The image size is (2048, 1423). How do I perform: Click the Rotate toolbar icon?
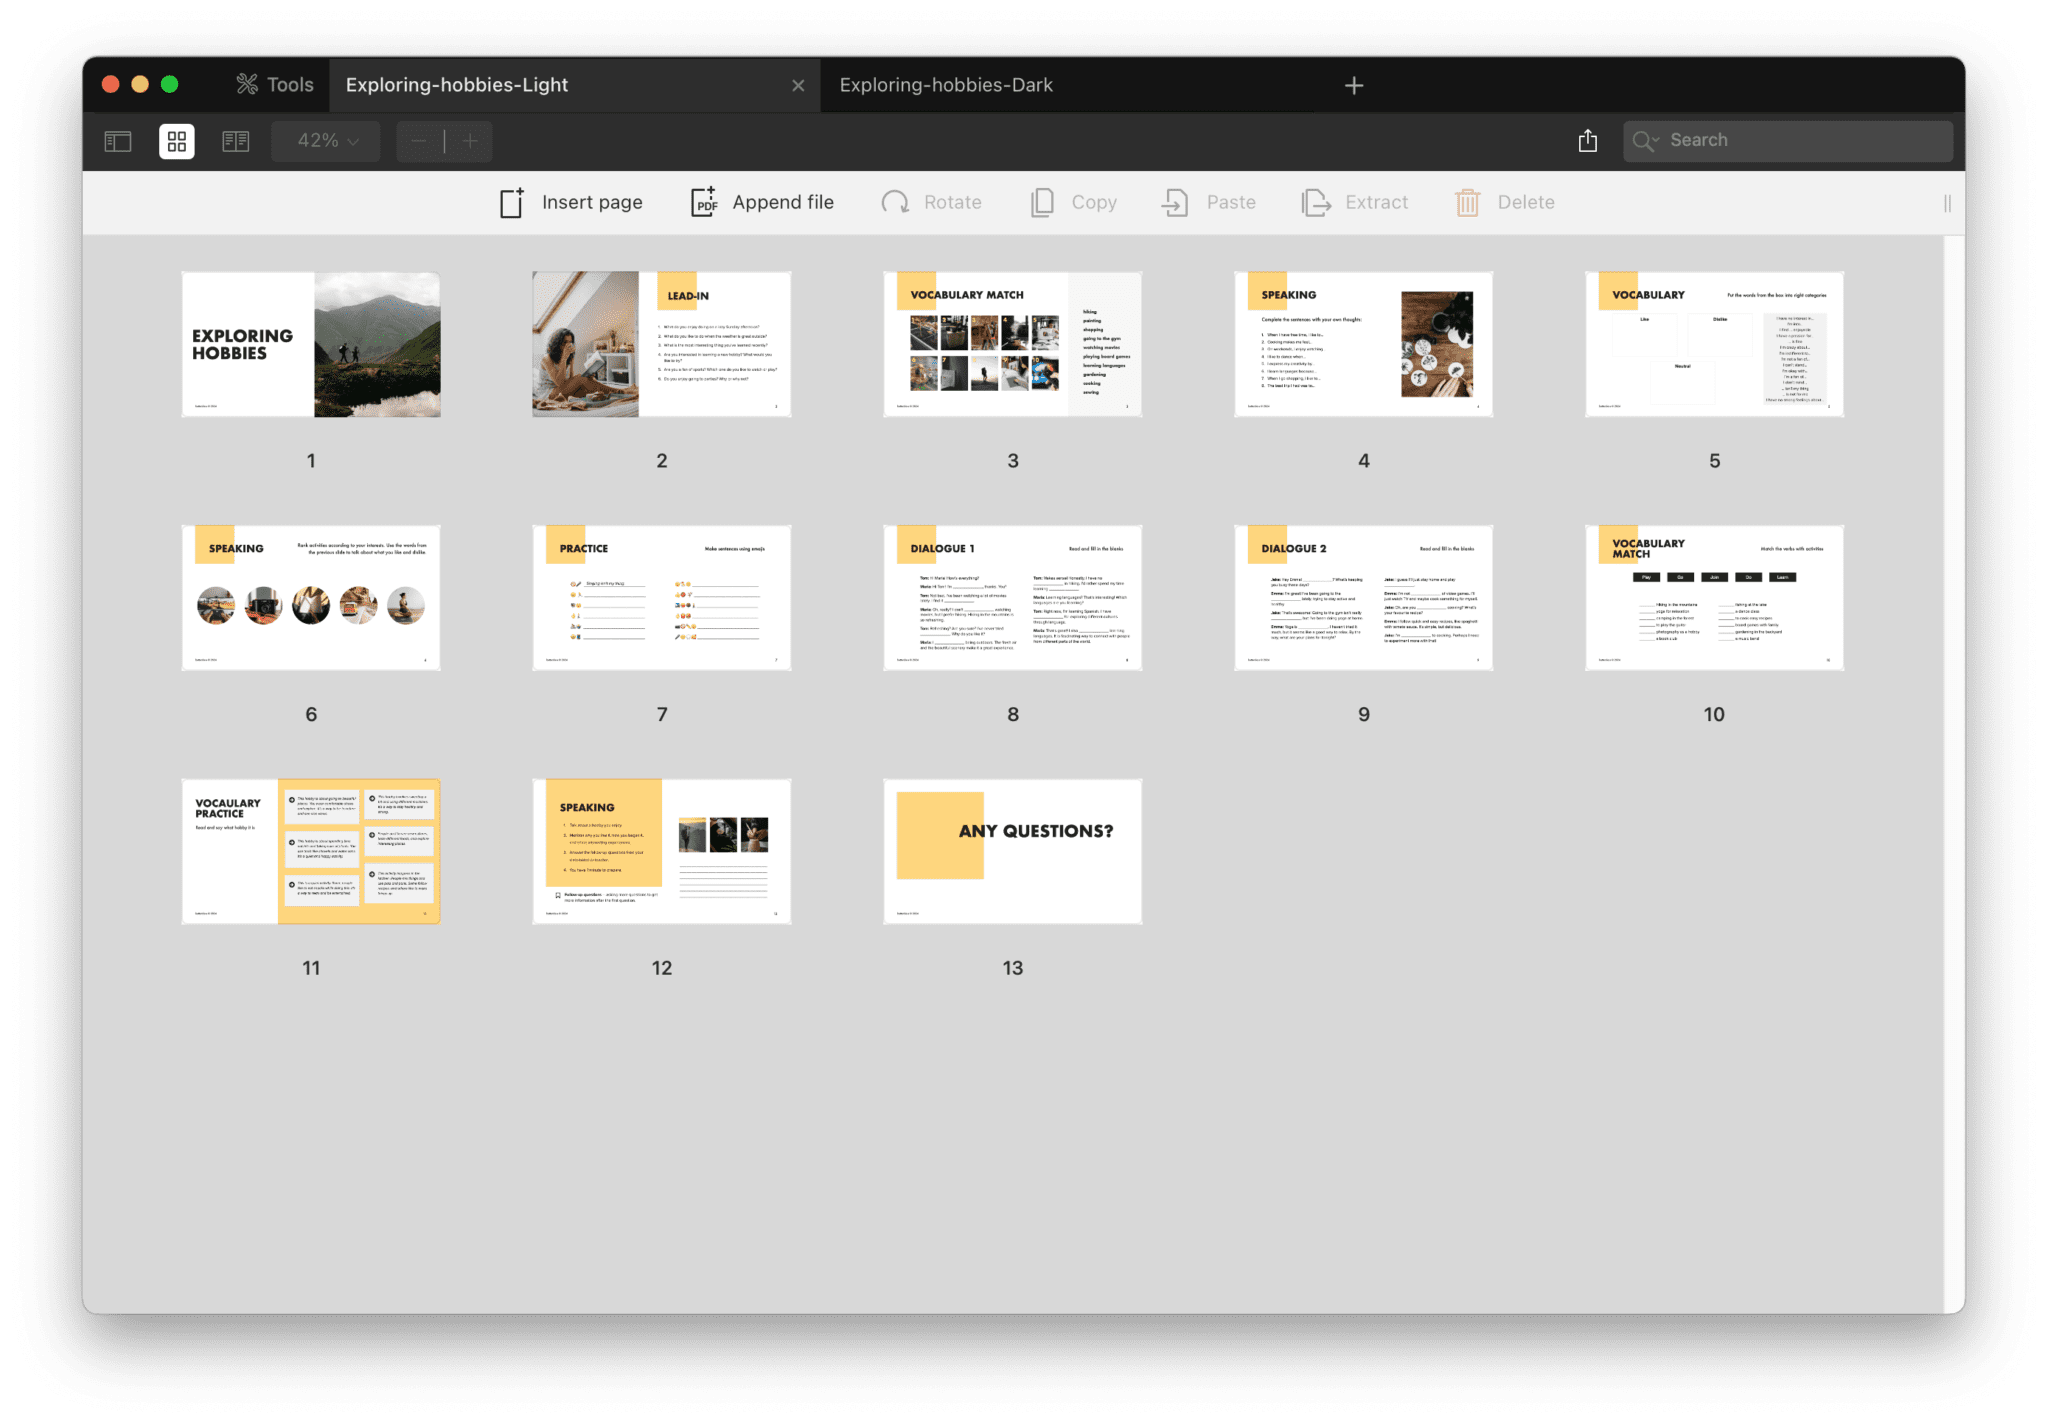(895, 203)
